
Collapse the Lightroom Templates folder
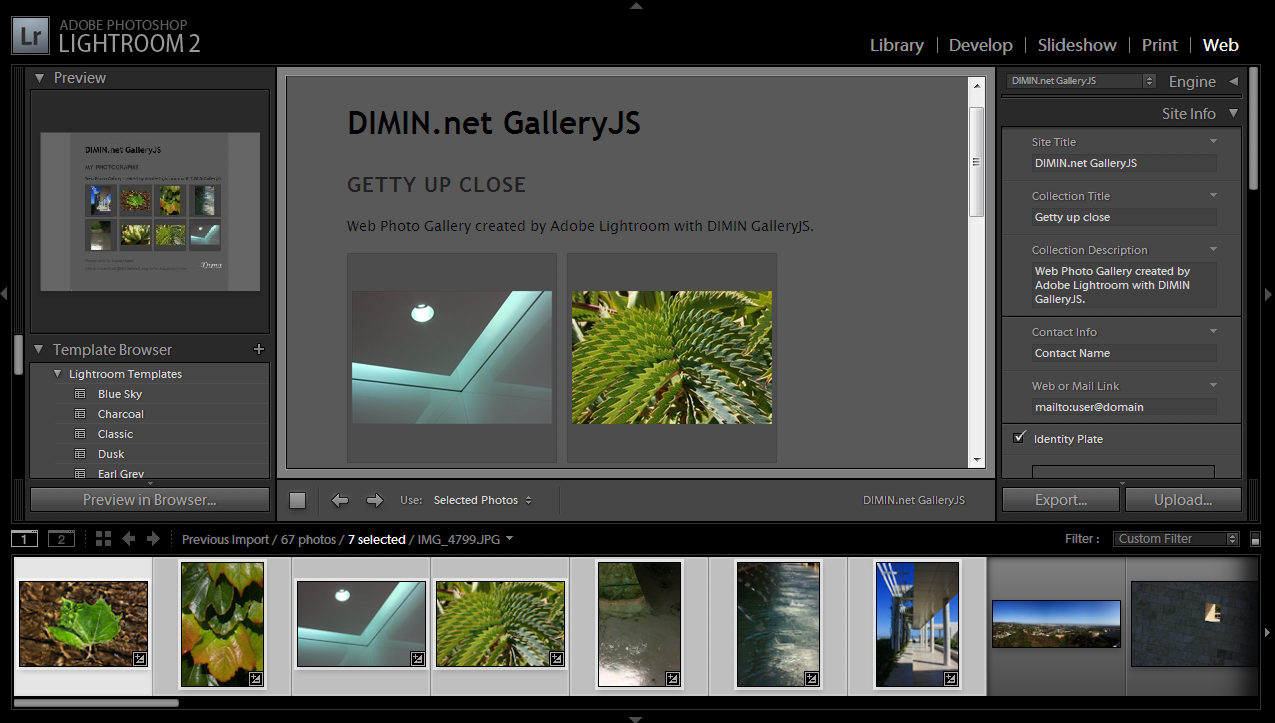pyautogui.click(x=58, y=374)
